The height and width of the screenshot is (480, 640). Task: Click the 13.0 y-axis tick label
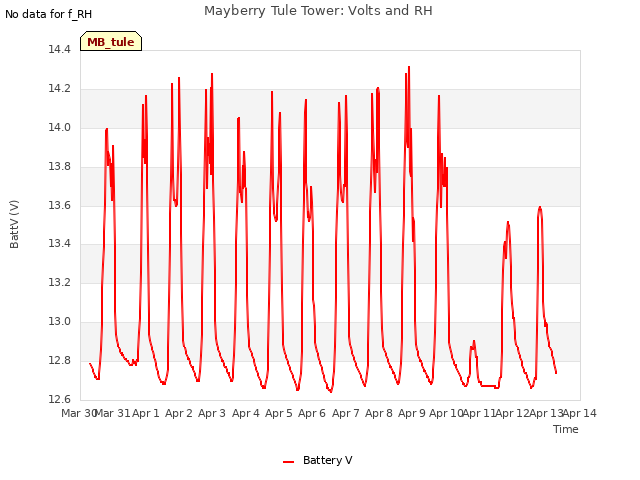coord(59,322)
